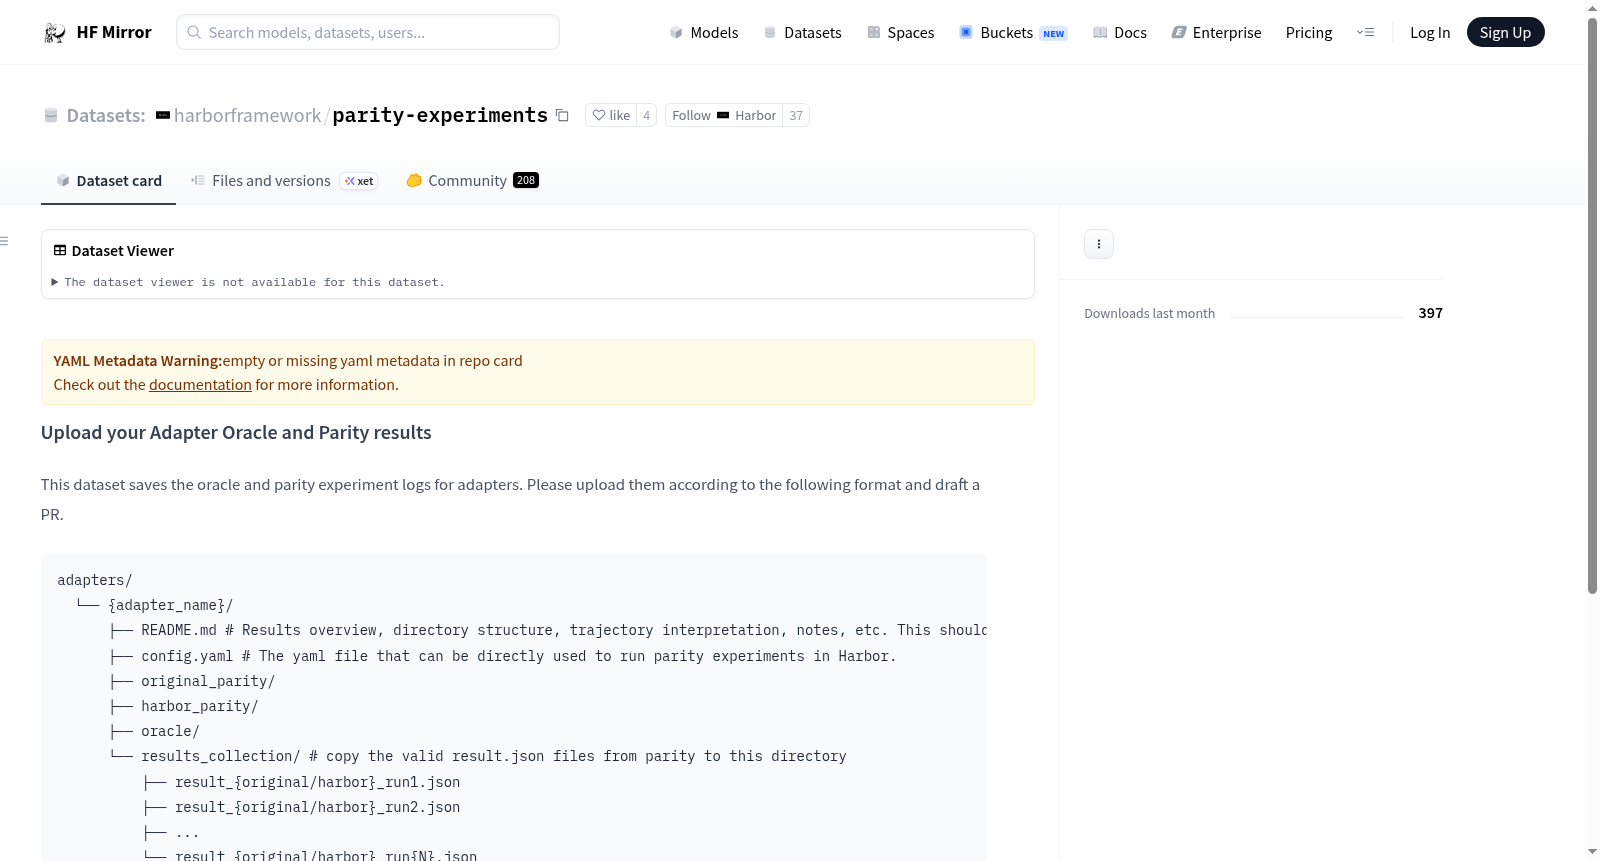The width and height of the screenshot is (1600, 861).
Task: Click the 'Datasets:' breadcrumb link
Action: pos(106,116)
